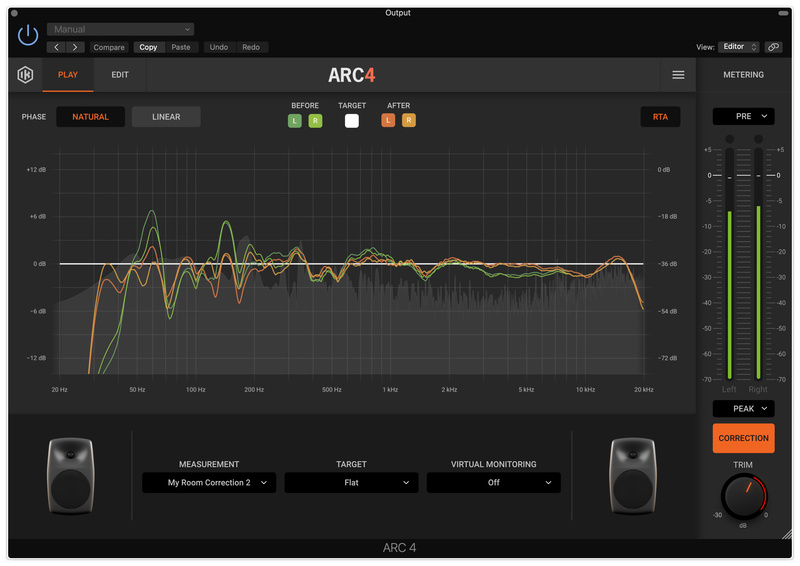Go to next preset arrow
The height and width of the screenshot is (566, 800).
click(75, 47)
